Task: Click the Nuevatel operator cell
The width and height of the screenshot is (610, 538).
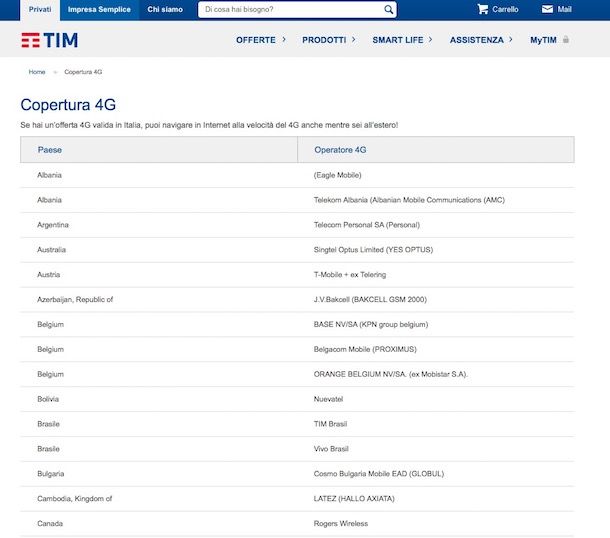Action: click(328, 399)
